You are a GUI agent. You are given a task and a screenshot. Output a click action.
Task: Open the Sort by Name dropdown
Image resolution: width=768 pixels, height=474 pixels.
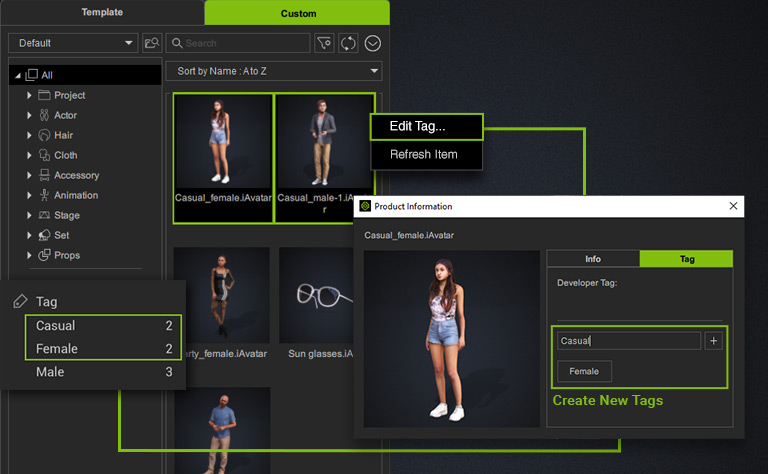pos(273,71)
